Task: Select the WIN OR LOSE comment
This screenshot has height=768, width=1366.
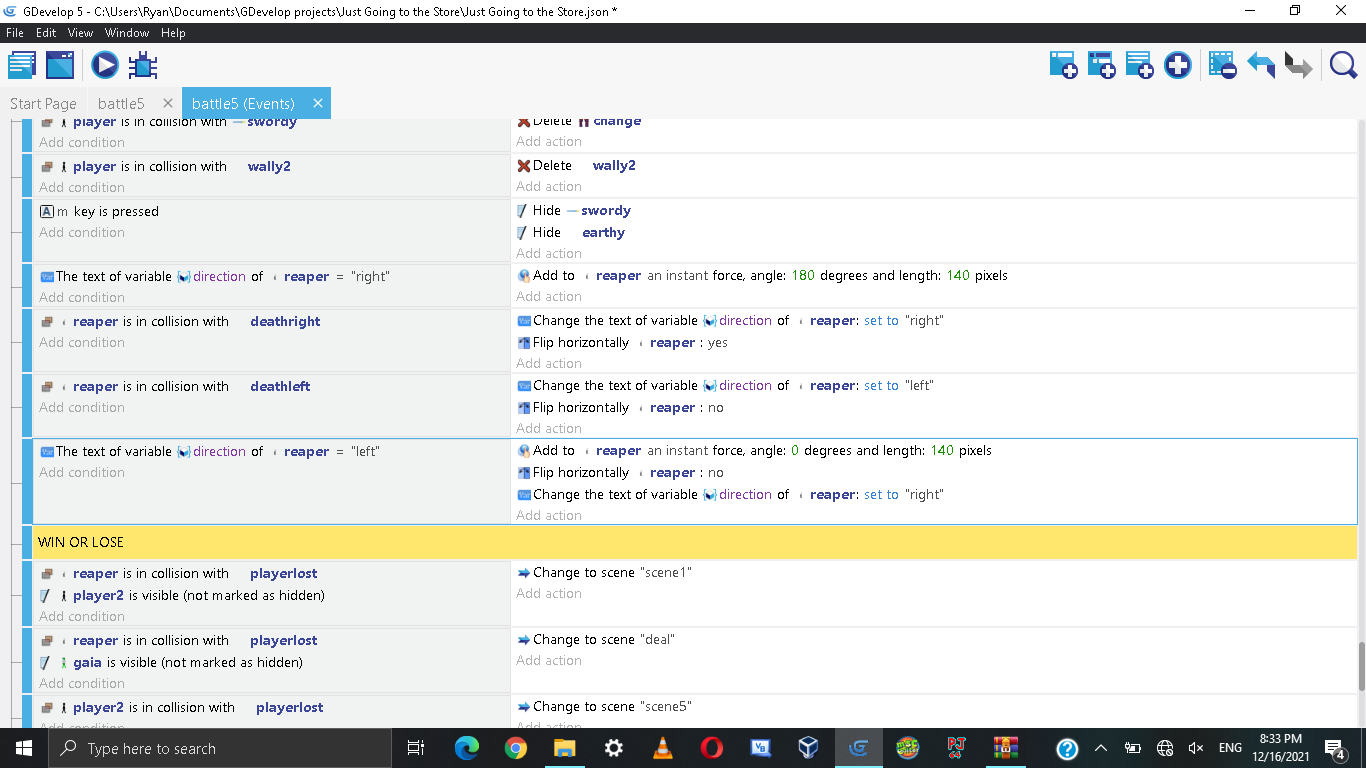Action: pos(694,542)
